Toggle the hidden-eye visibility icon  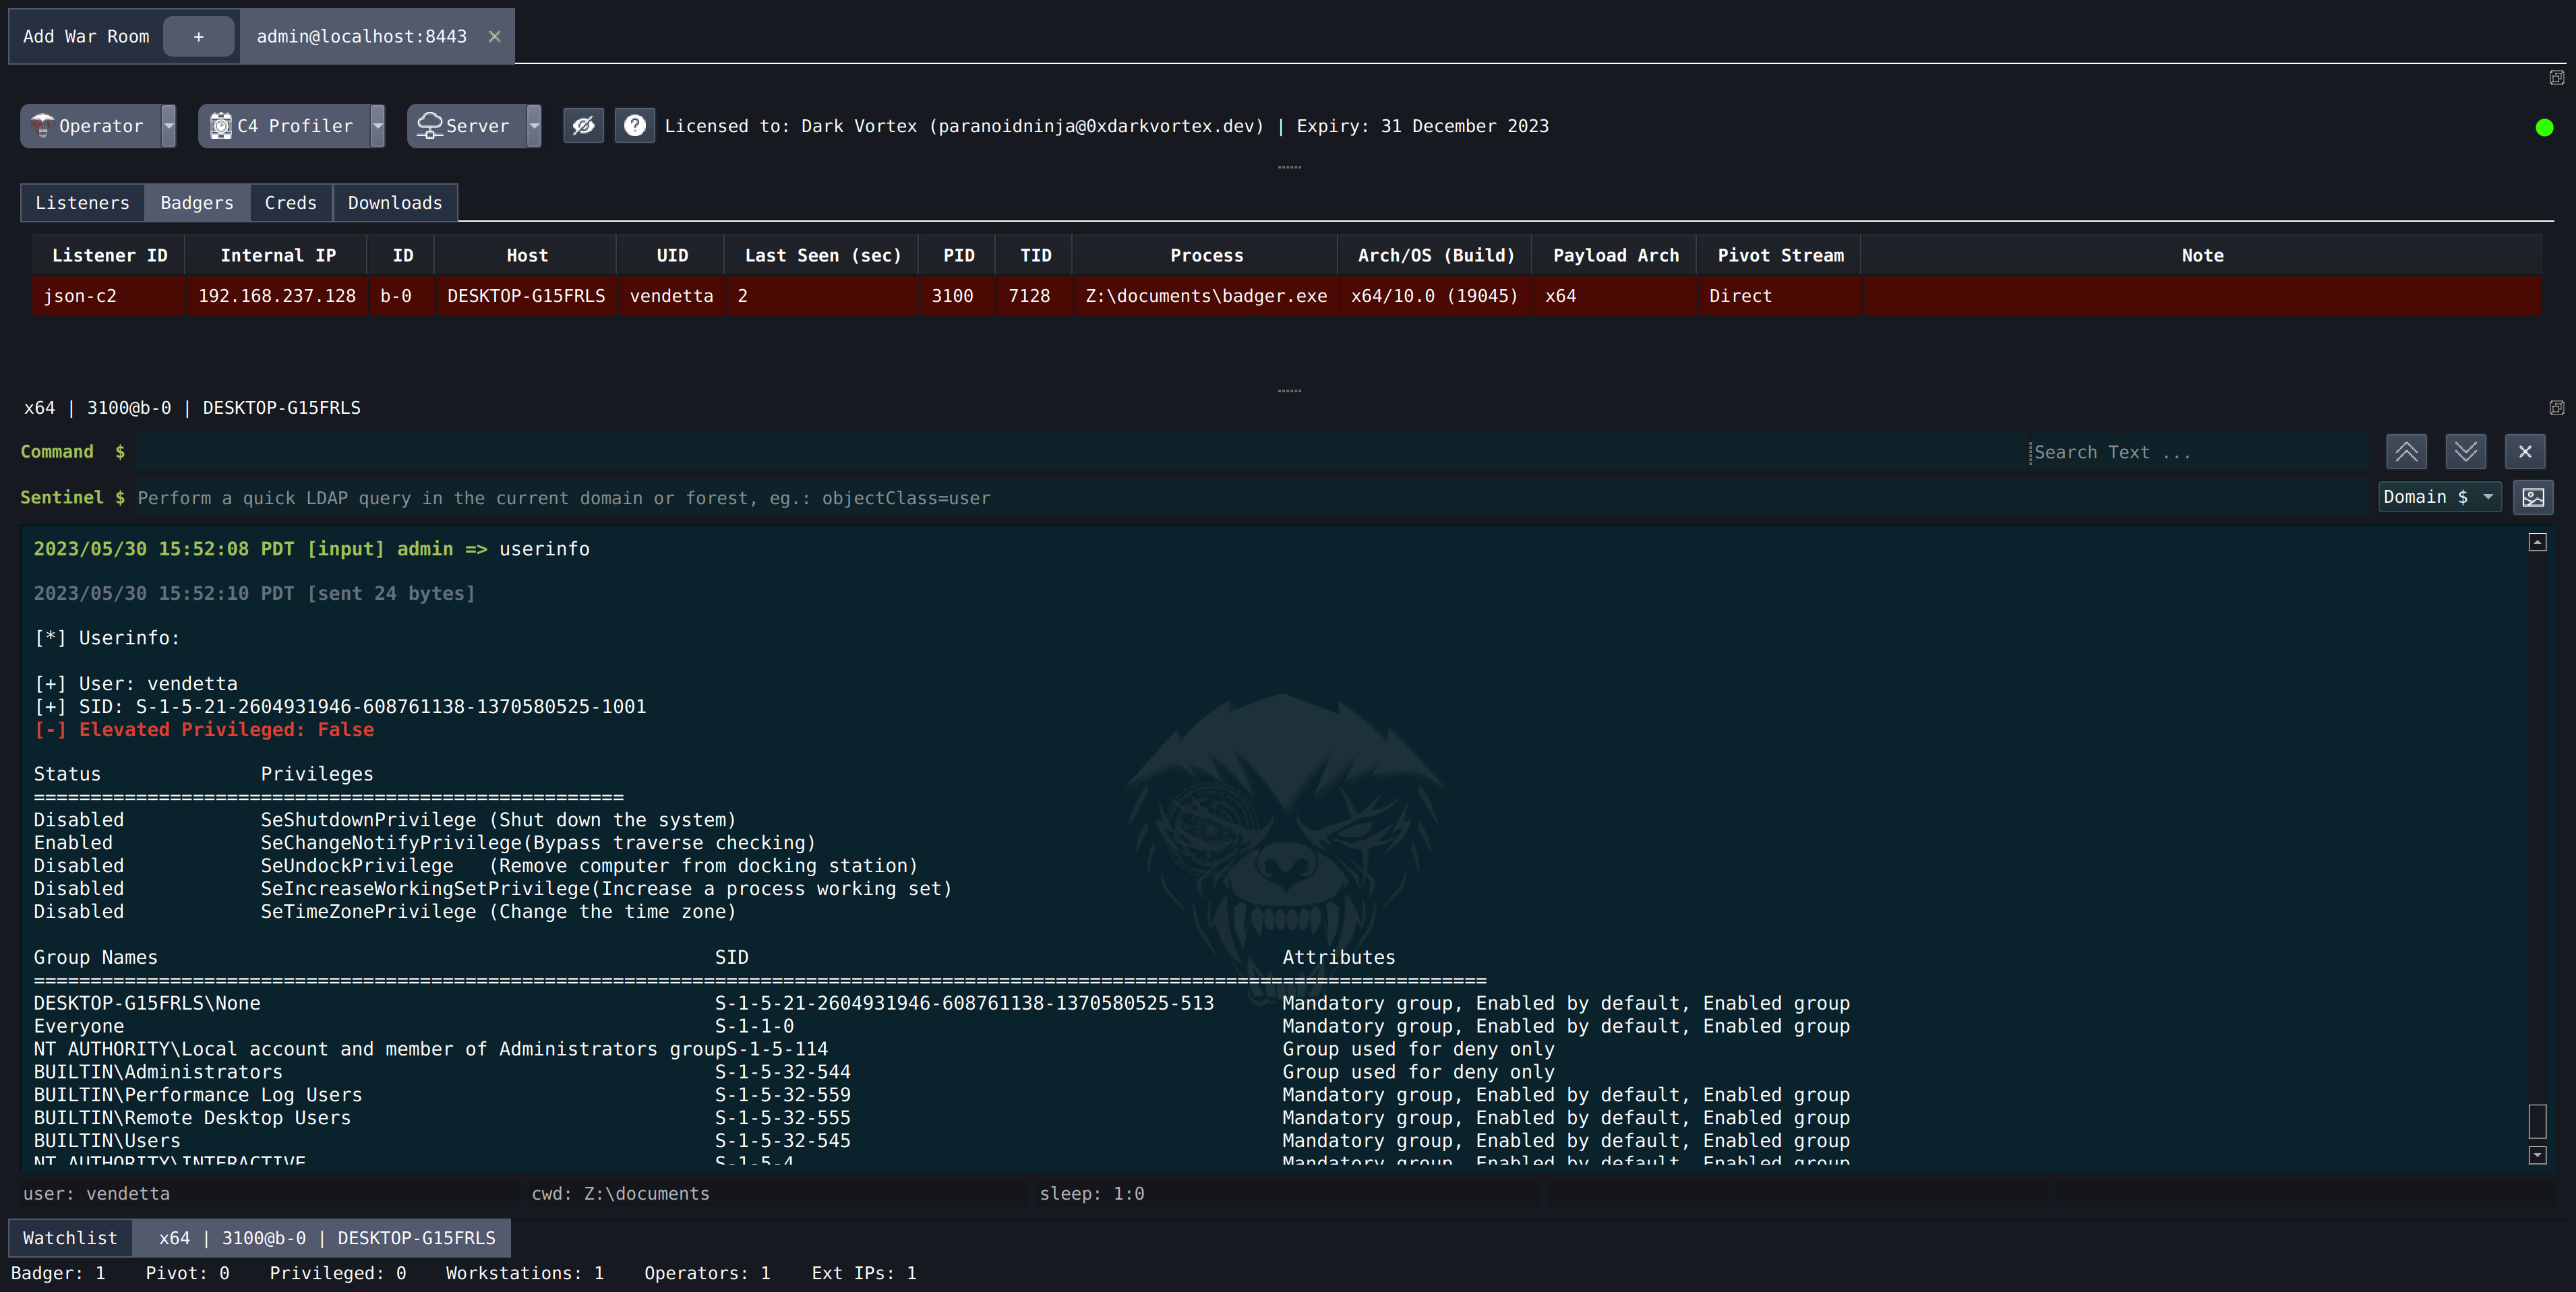coord(583,126)
